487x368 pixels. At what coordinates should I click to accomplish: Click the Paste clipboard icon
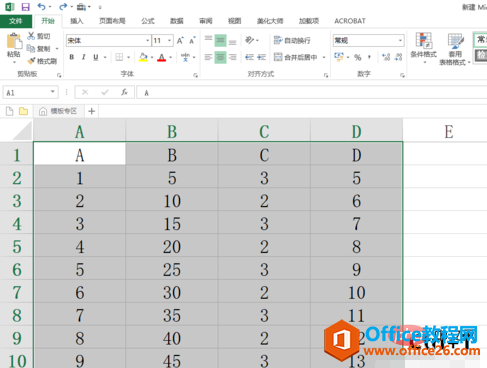tap(14, 42)
